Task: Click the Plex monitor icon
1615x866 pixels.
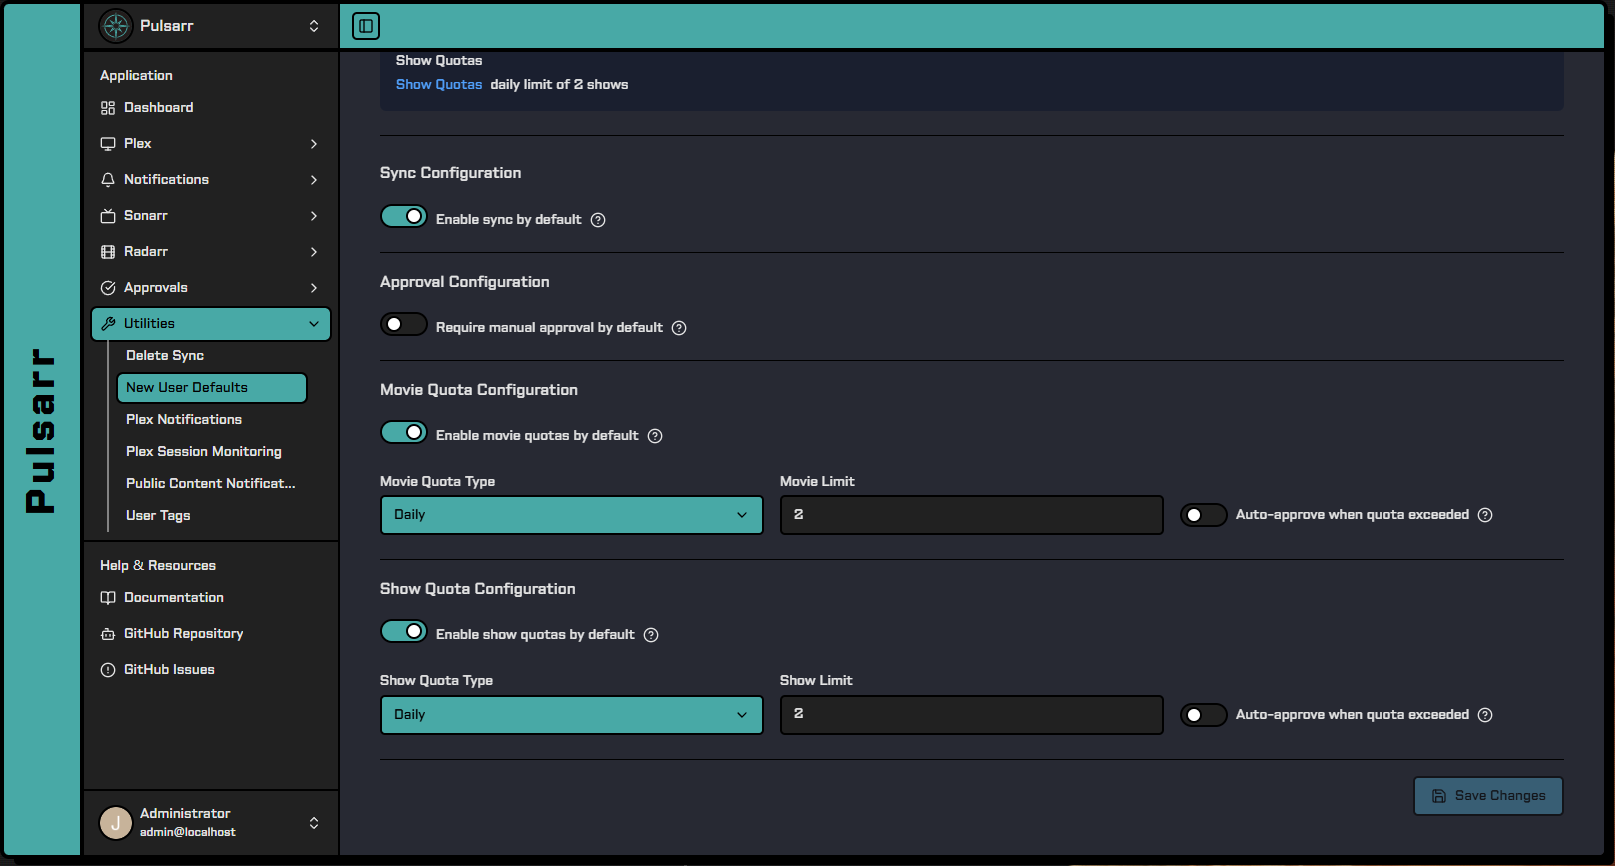Action: point(108,144)
